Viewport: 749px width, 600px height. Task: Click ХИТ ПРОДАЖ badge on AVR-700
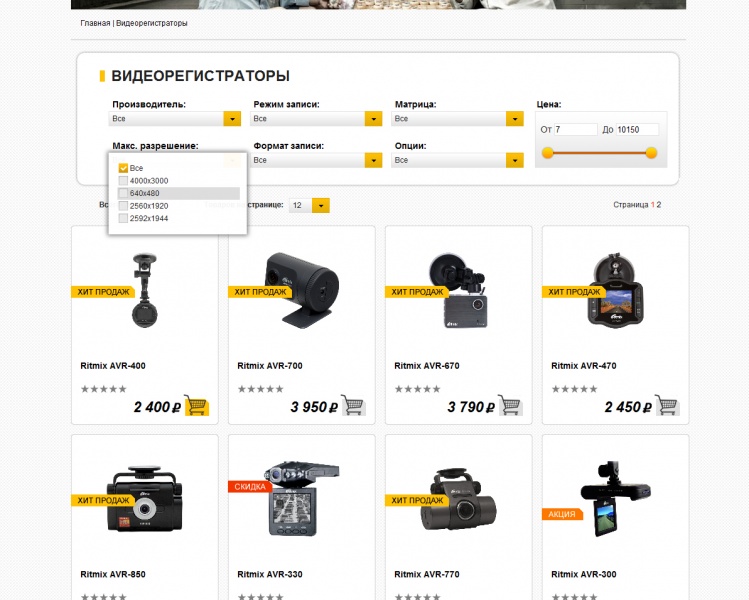pyautogui.click(x=260, y=292)
